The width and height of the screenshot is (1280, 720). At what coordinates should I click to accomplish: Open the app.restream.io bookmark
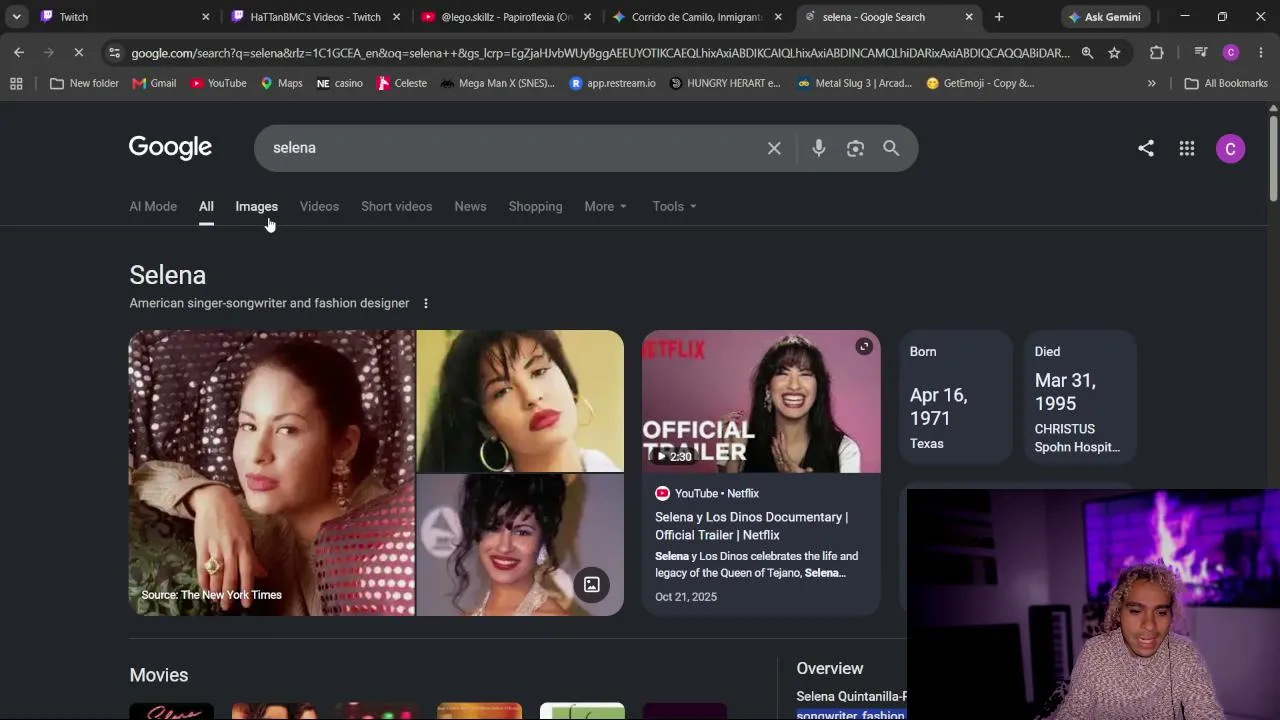612,83
